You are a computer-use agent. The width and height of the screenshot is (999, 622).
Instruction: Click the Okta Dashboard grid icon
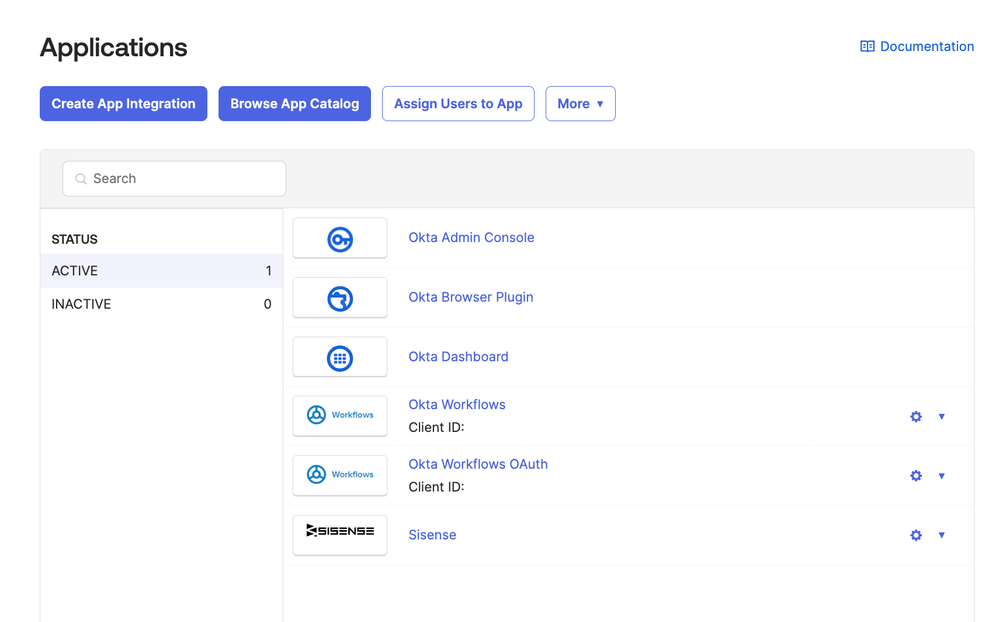[340, 358]
